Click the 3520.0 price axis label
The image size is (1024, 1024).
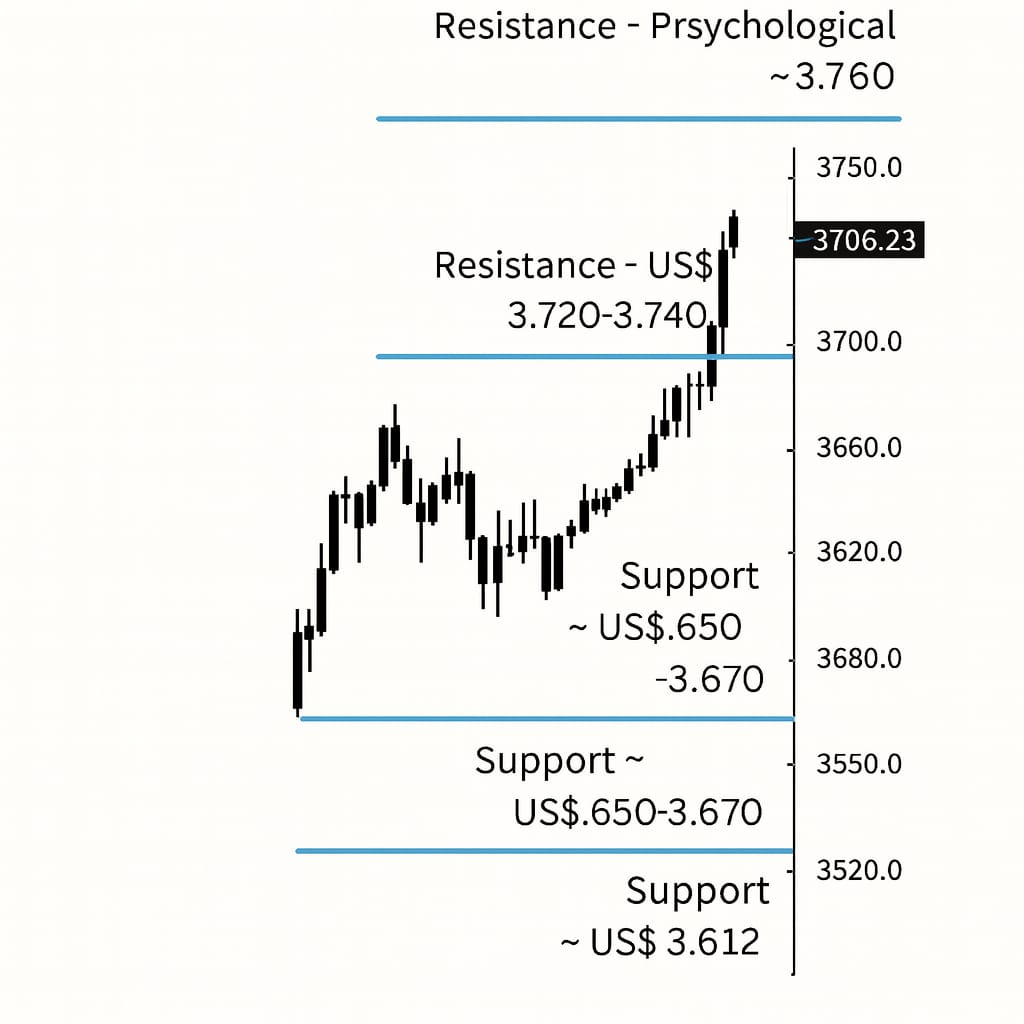pos(859,870)
